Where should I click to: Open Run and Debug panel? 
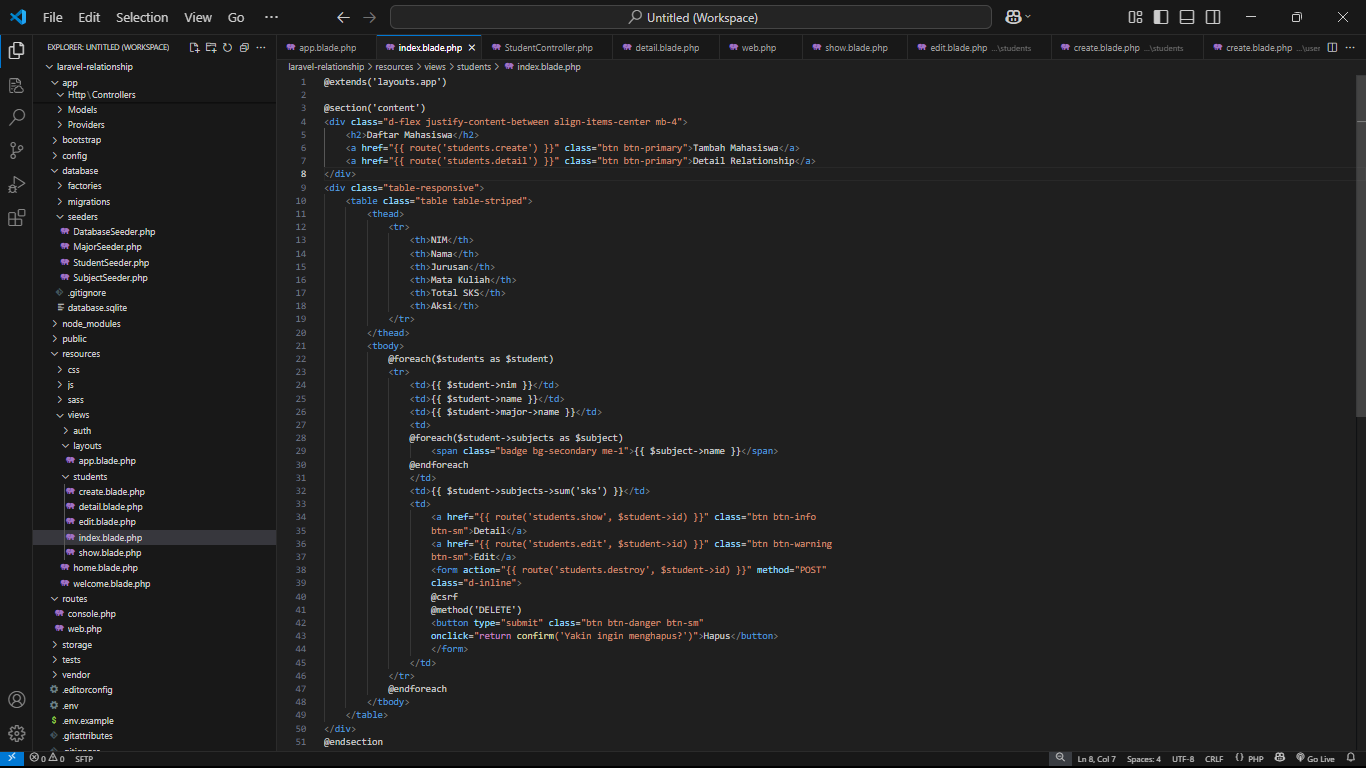point(16,185)
